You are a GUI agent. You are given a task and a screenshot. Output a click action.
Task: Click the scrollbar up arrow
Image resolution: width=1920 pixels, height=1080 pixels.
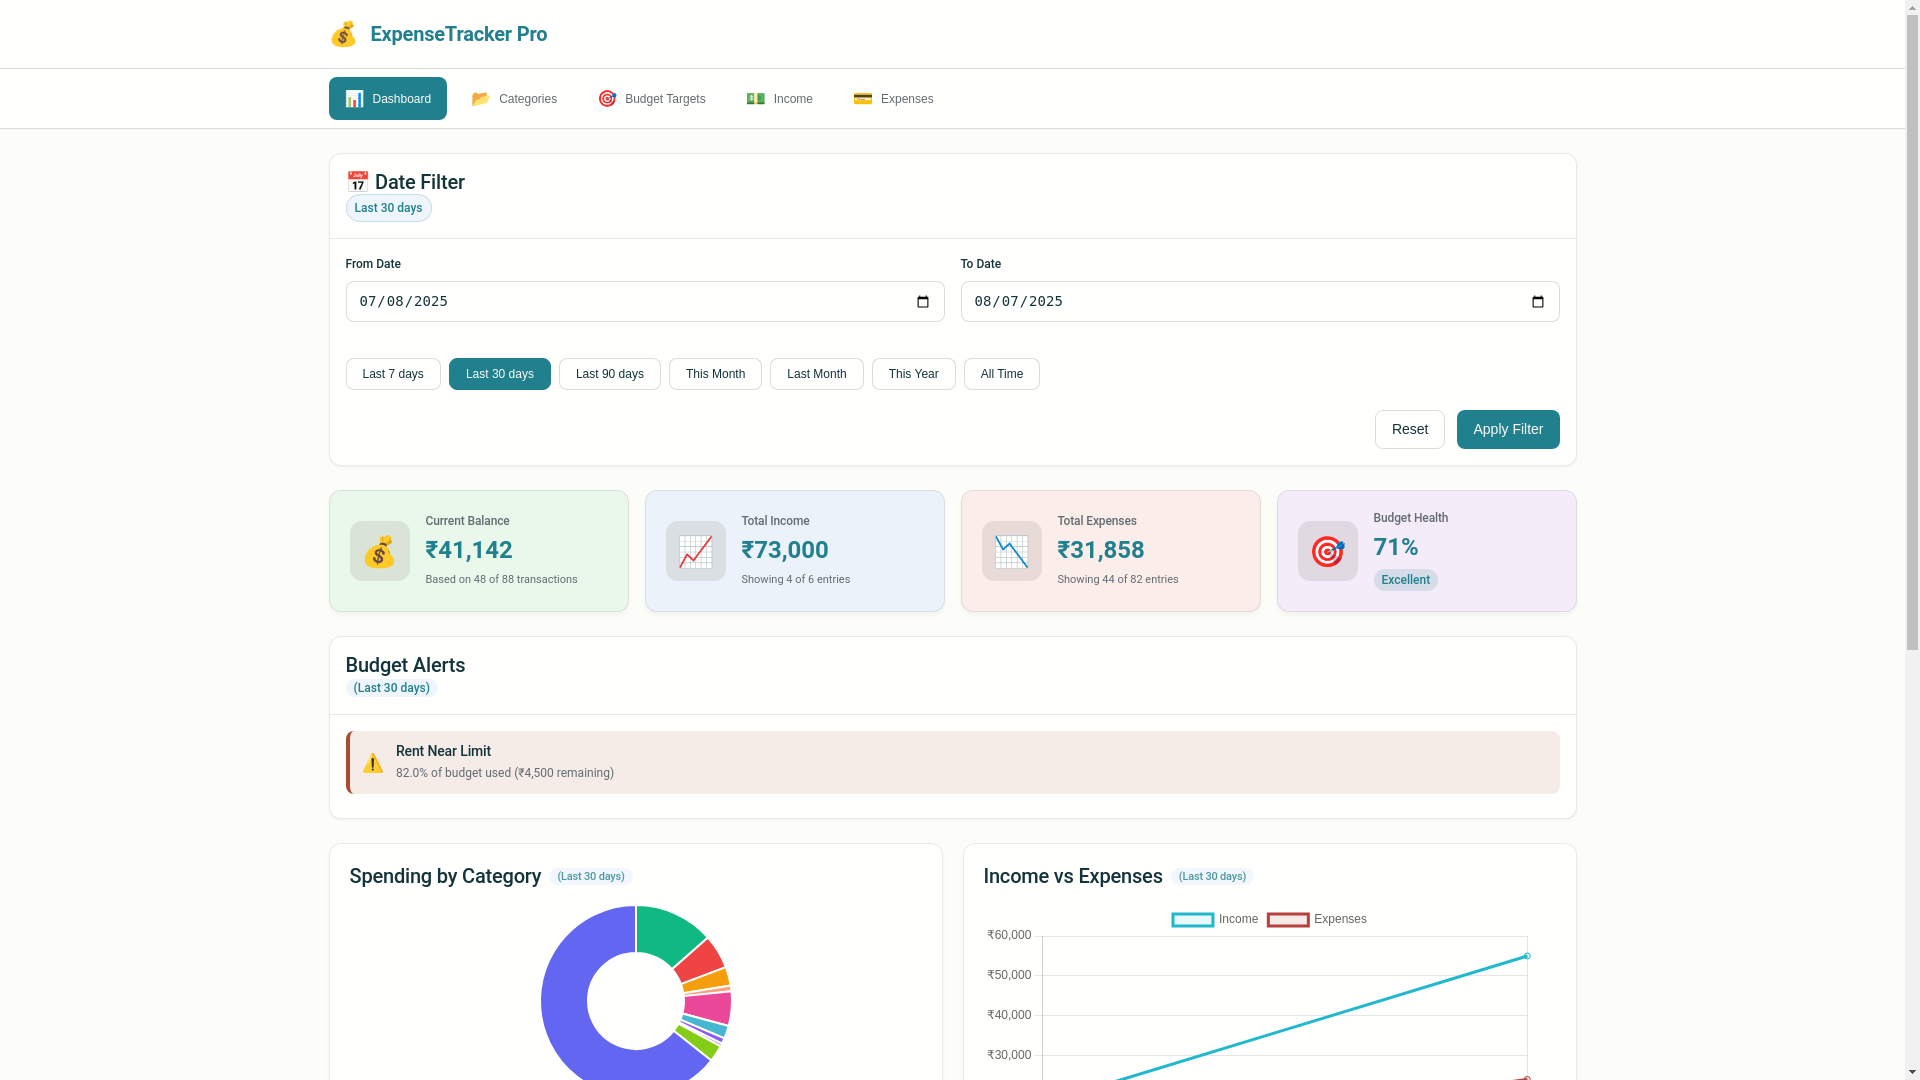(1912, 7)
